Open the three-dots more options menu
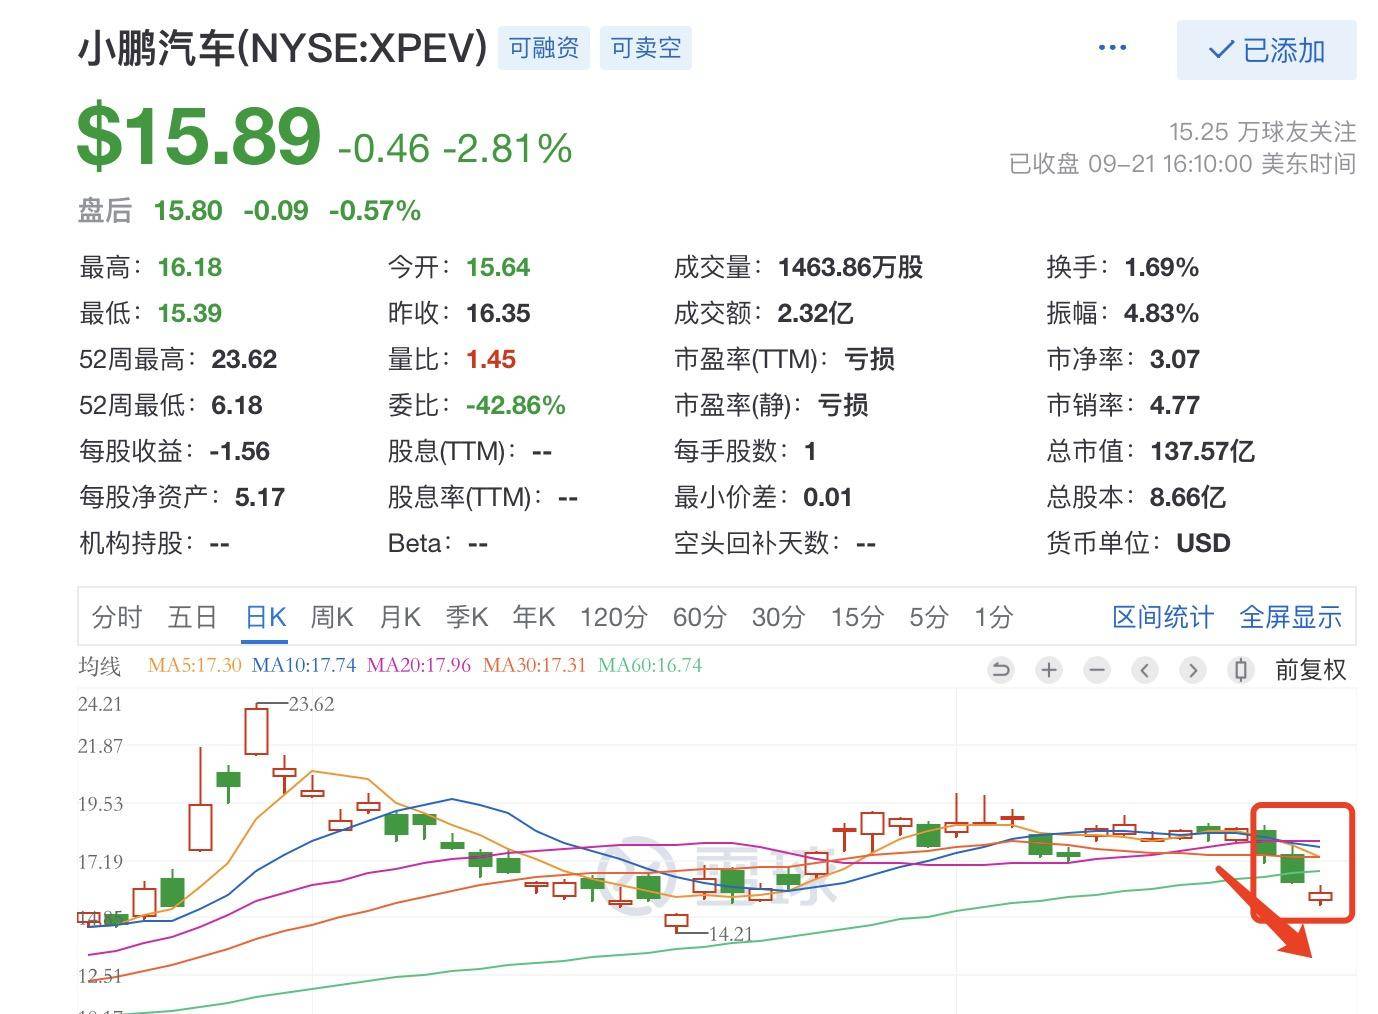Screen dimensions: 1378x1014 click(1112, 48)
